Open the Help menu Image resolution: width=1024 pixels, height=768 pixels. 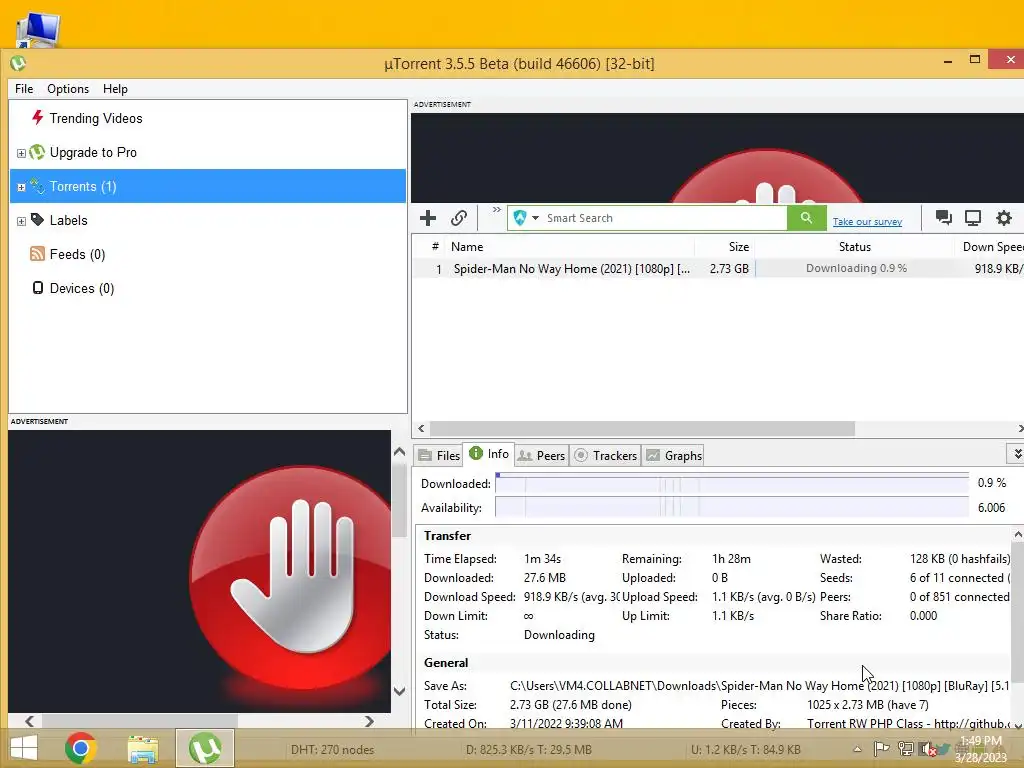pyautogui.click(x=115, y=89)
